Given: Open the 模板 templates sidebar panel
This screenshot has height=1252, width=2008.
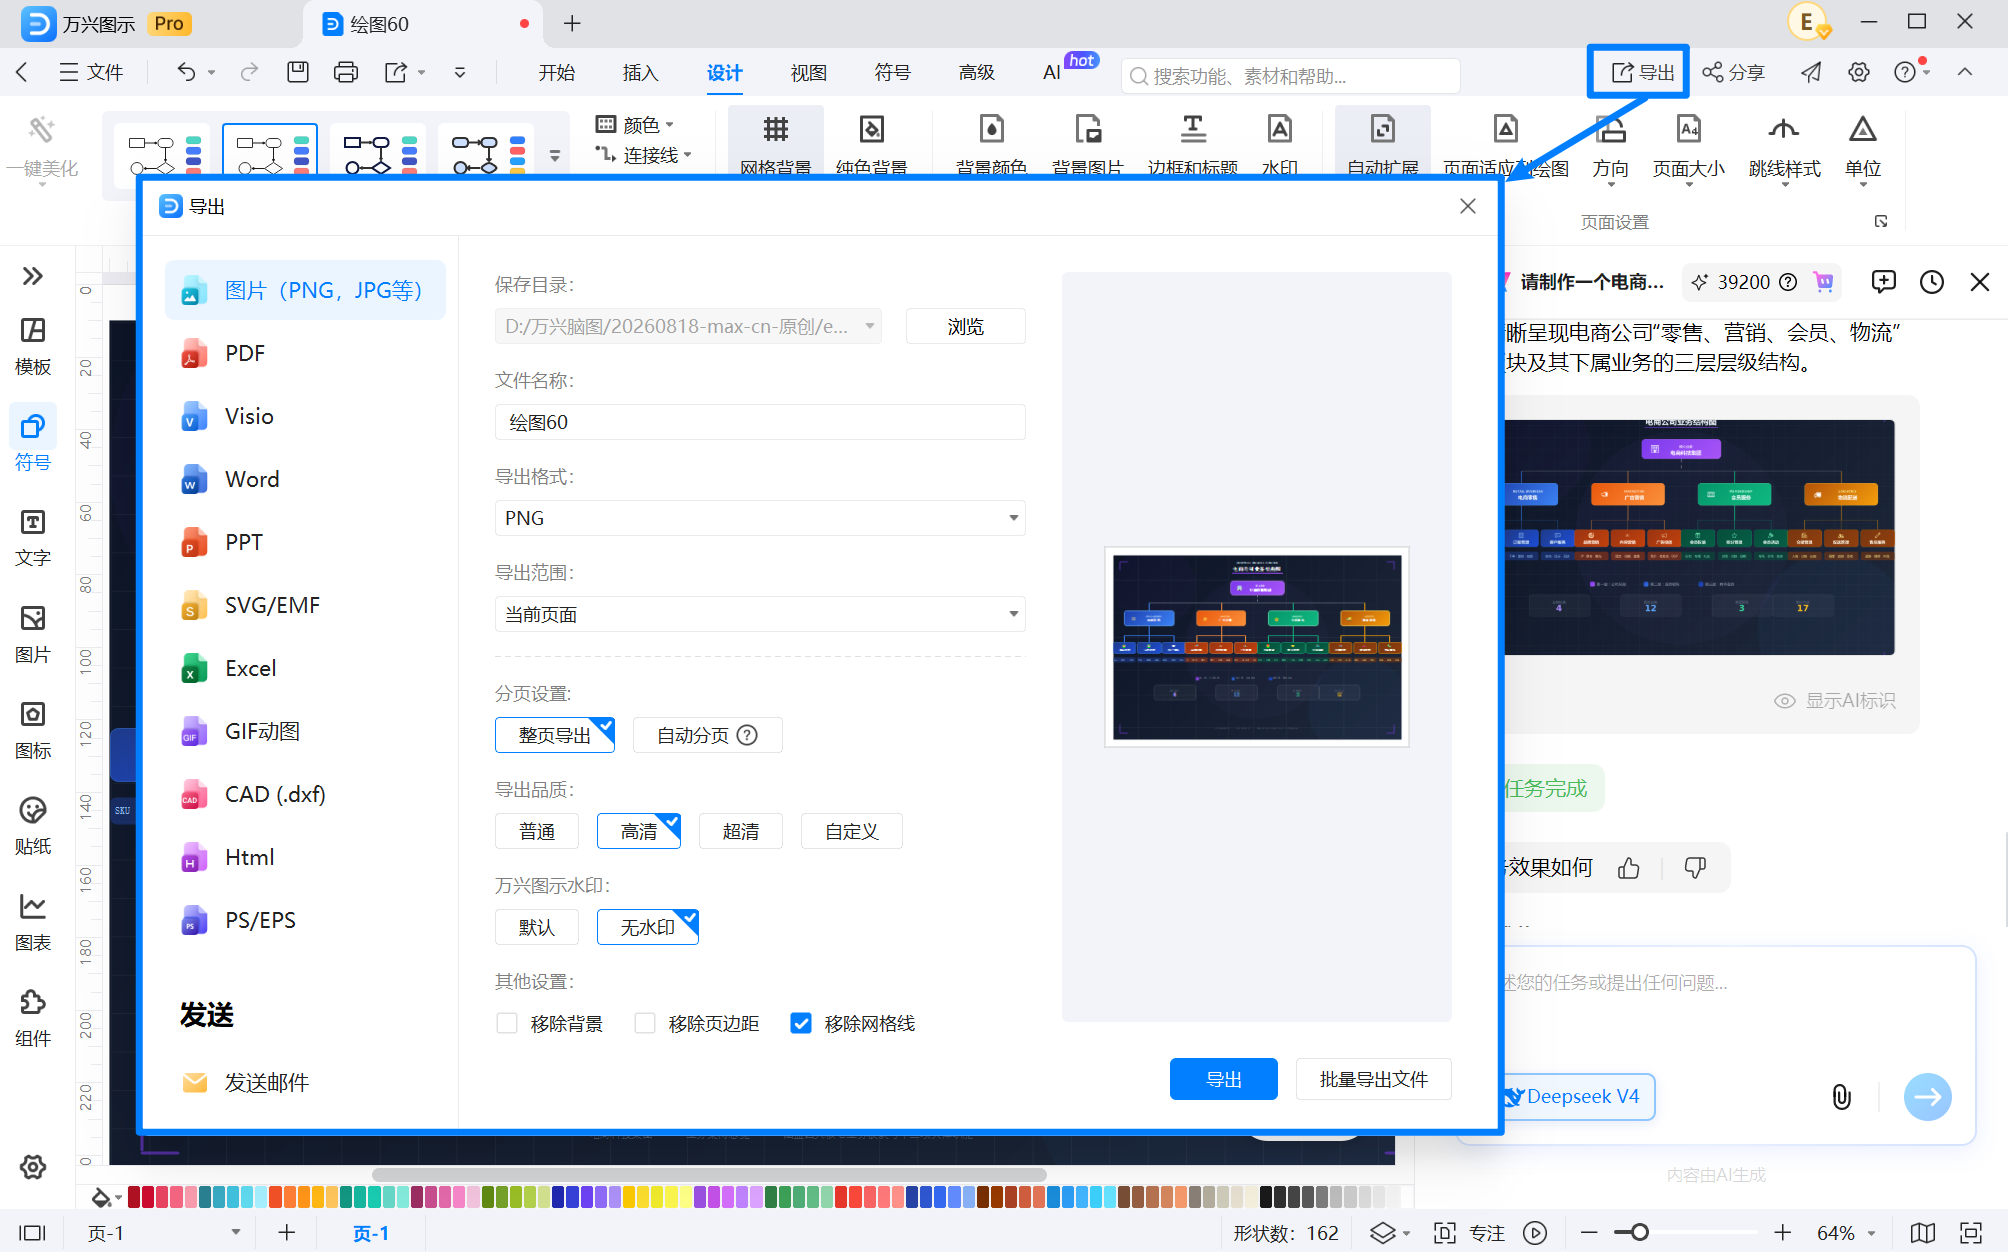Looking at the screenshot, I should (x=33, y=346).
